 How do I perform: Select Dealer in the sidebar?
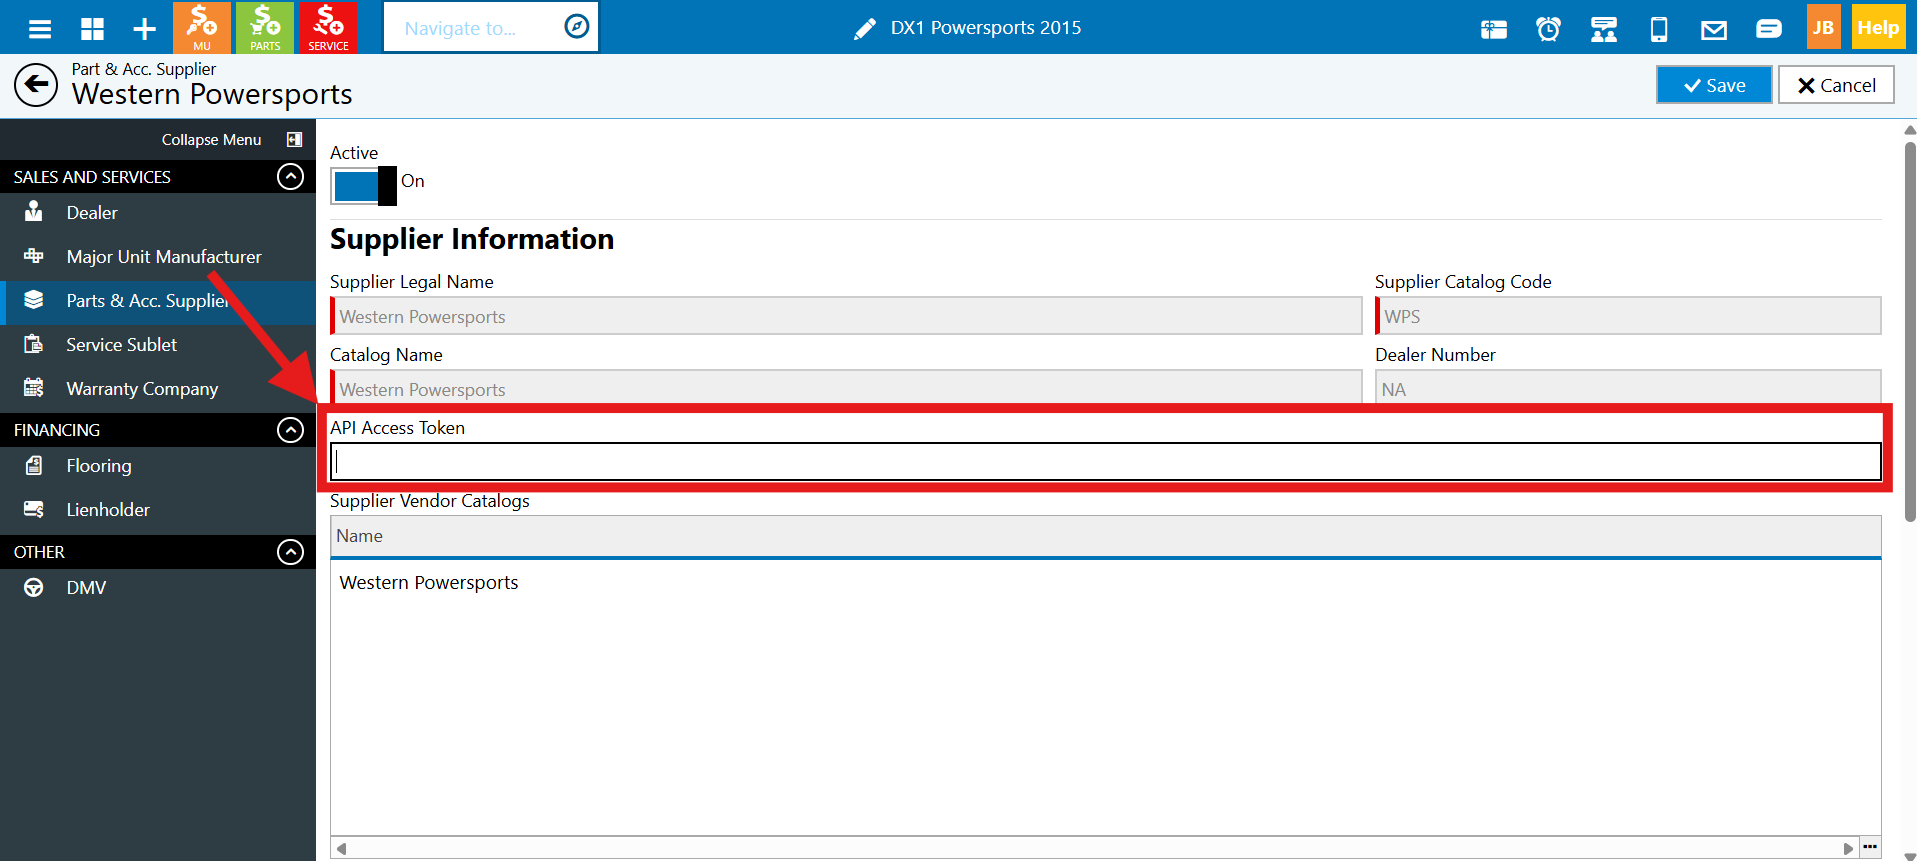click(x=158, y=212)
